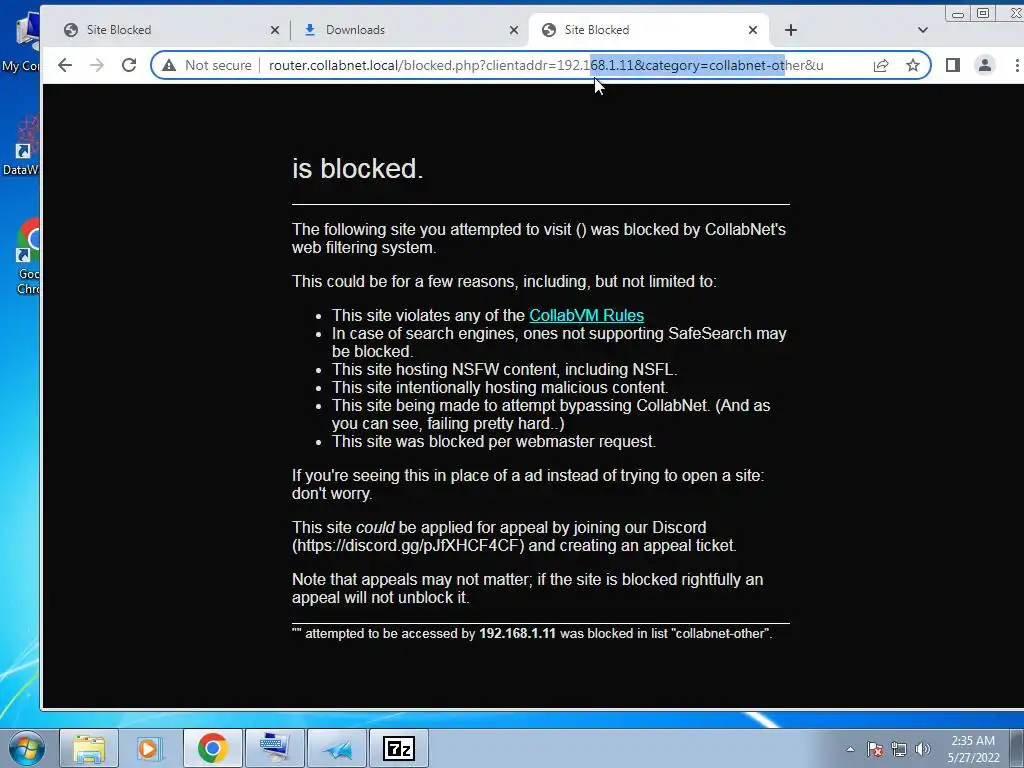Click the Not secure warning icon
This screenshot has width=1024, height=768.
169,65
